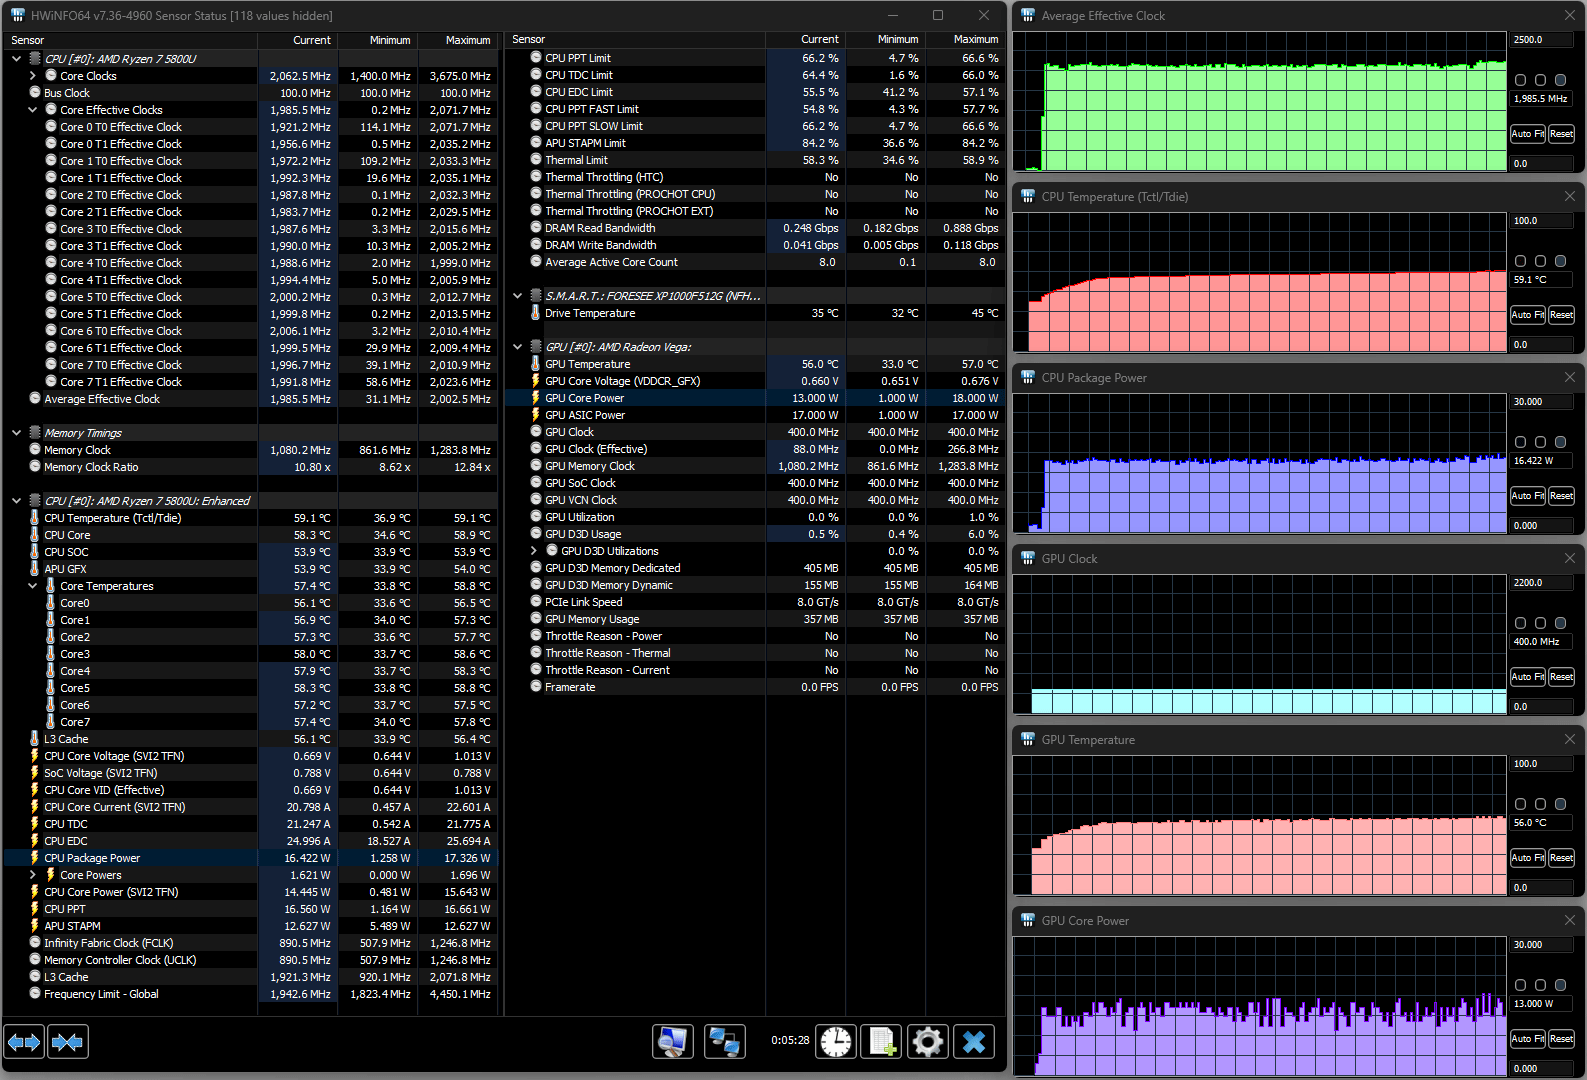Click the blue X icon in bottom toolbar
1587x1080 pixels.
coord(974,1042)
